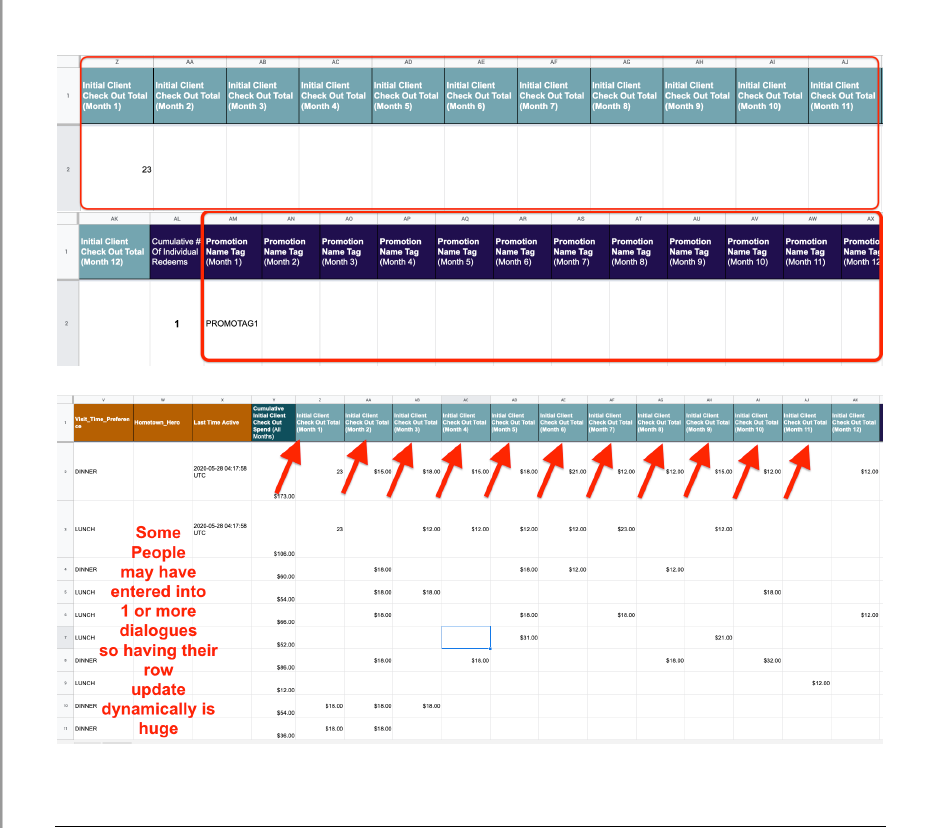Select column letter AM
927x828 pixels.
[233, 219]
